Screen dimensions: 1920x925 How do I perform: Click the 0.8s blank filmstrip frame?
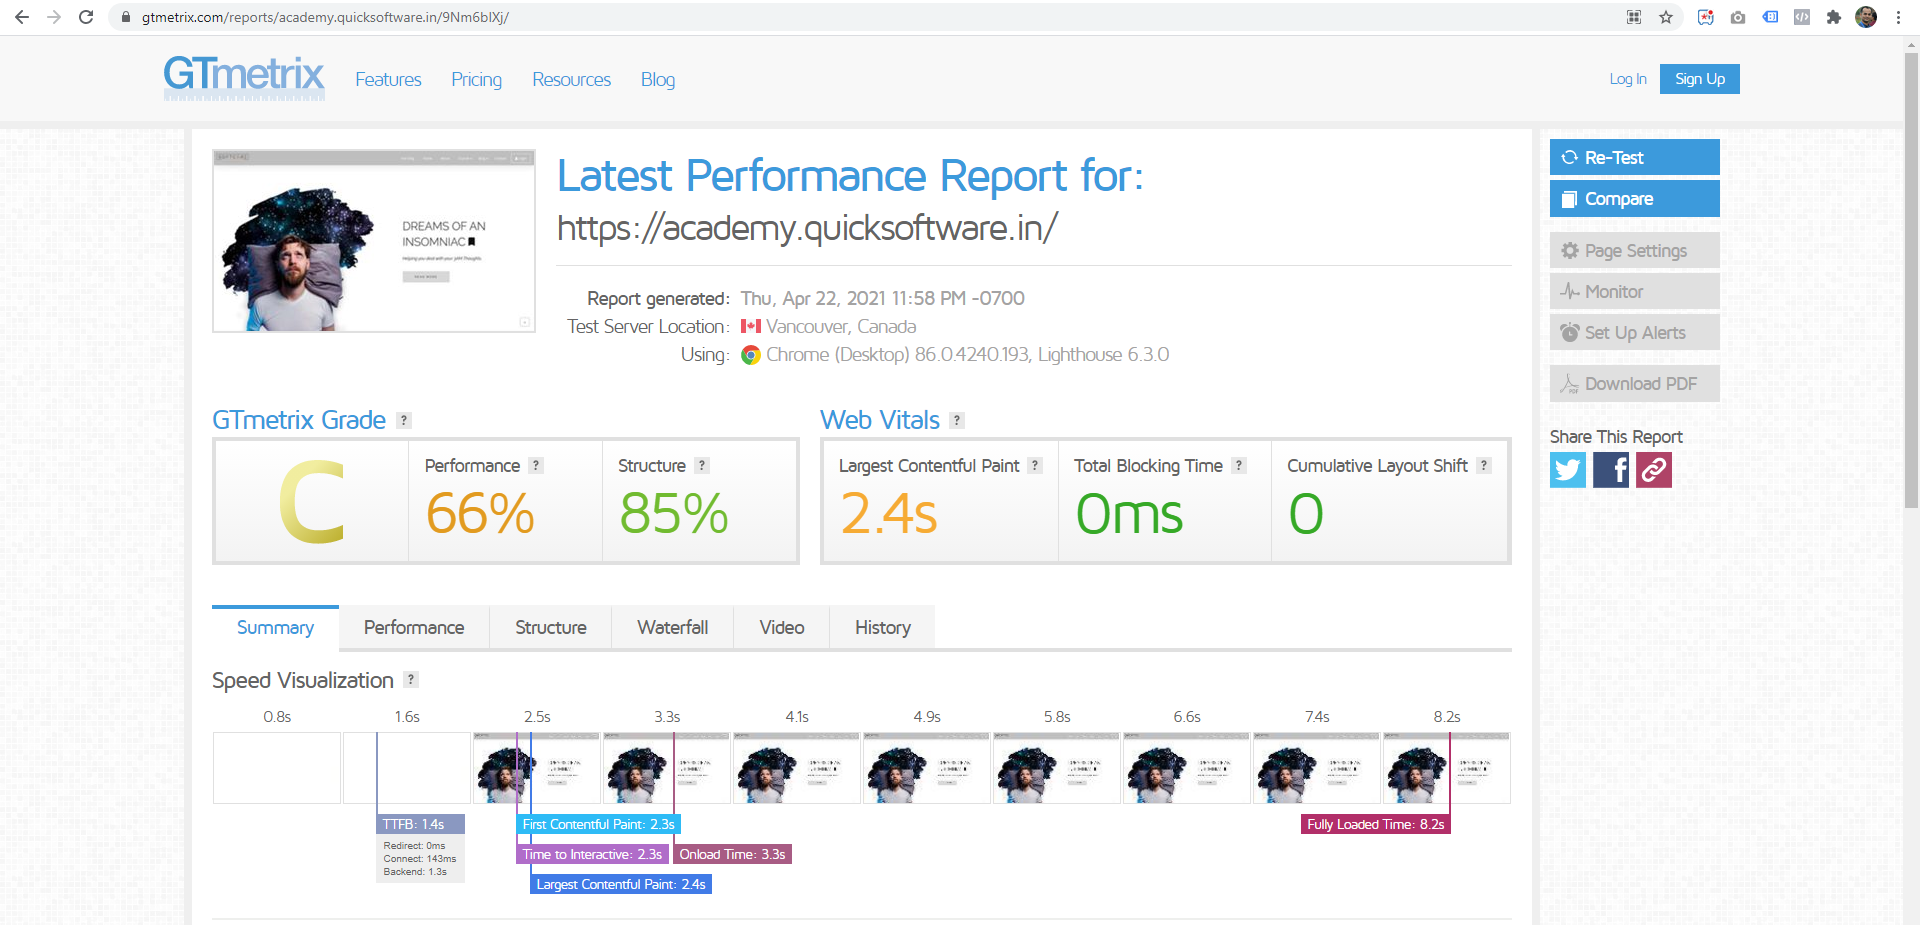click(277, 768)
